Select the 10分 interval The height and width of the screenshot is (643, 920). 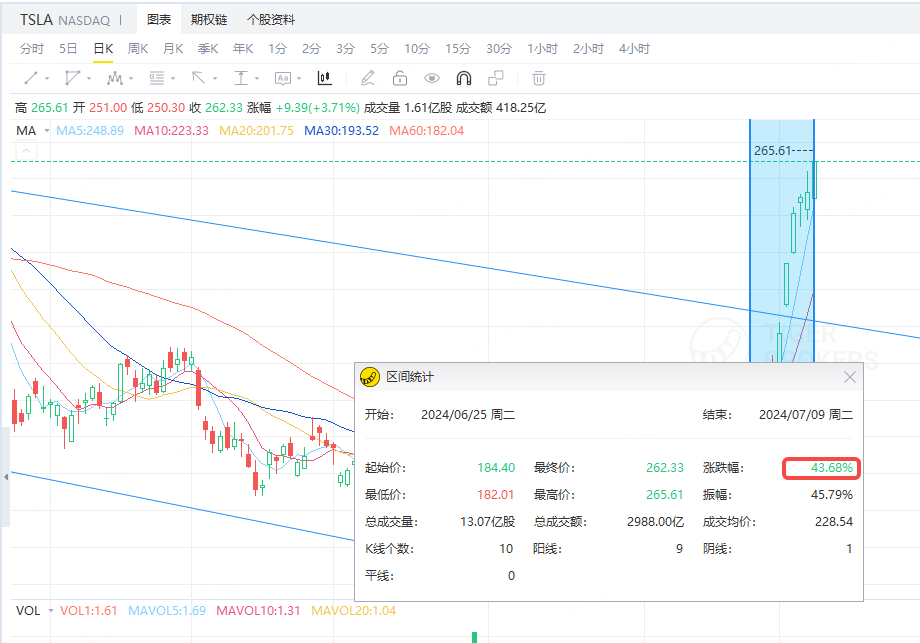tap(417, 49)
